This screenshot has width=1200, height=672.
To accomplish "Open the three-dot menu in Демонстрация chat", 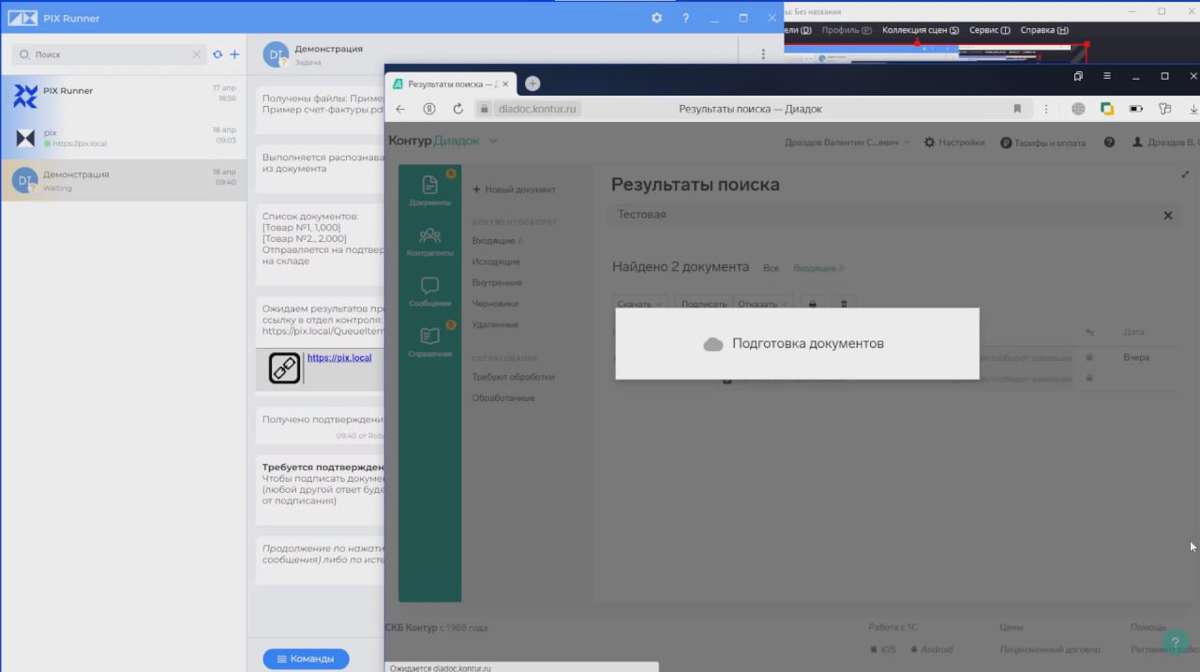I will [763, 54].
